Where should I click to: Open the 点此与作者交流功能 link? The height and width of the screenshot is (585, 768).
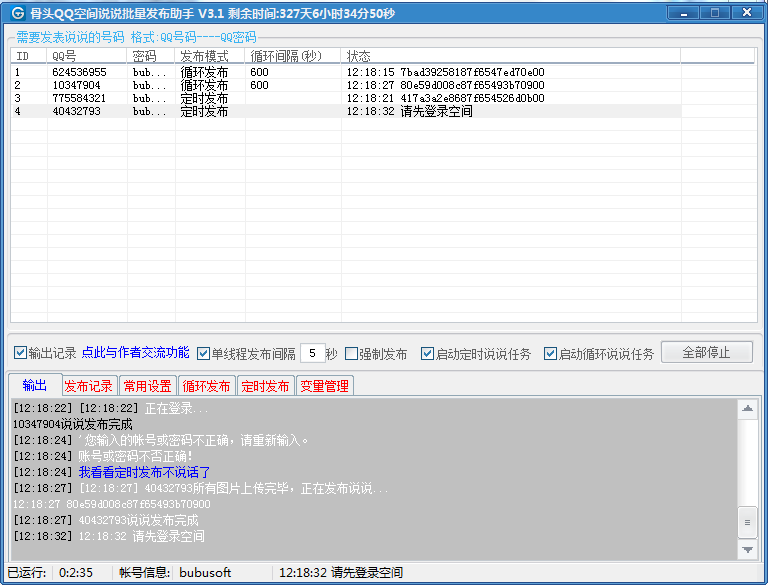pos(135,353)
